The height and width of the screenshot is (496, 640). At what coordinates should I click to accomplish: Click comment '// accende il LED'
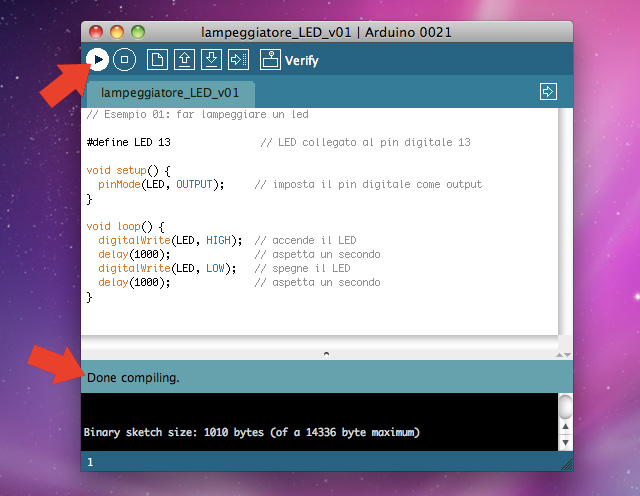click(305, 240)
